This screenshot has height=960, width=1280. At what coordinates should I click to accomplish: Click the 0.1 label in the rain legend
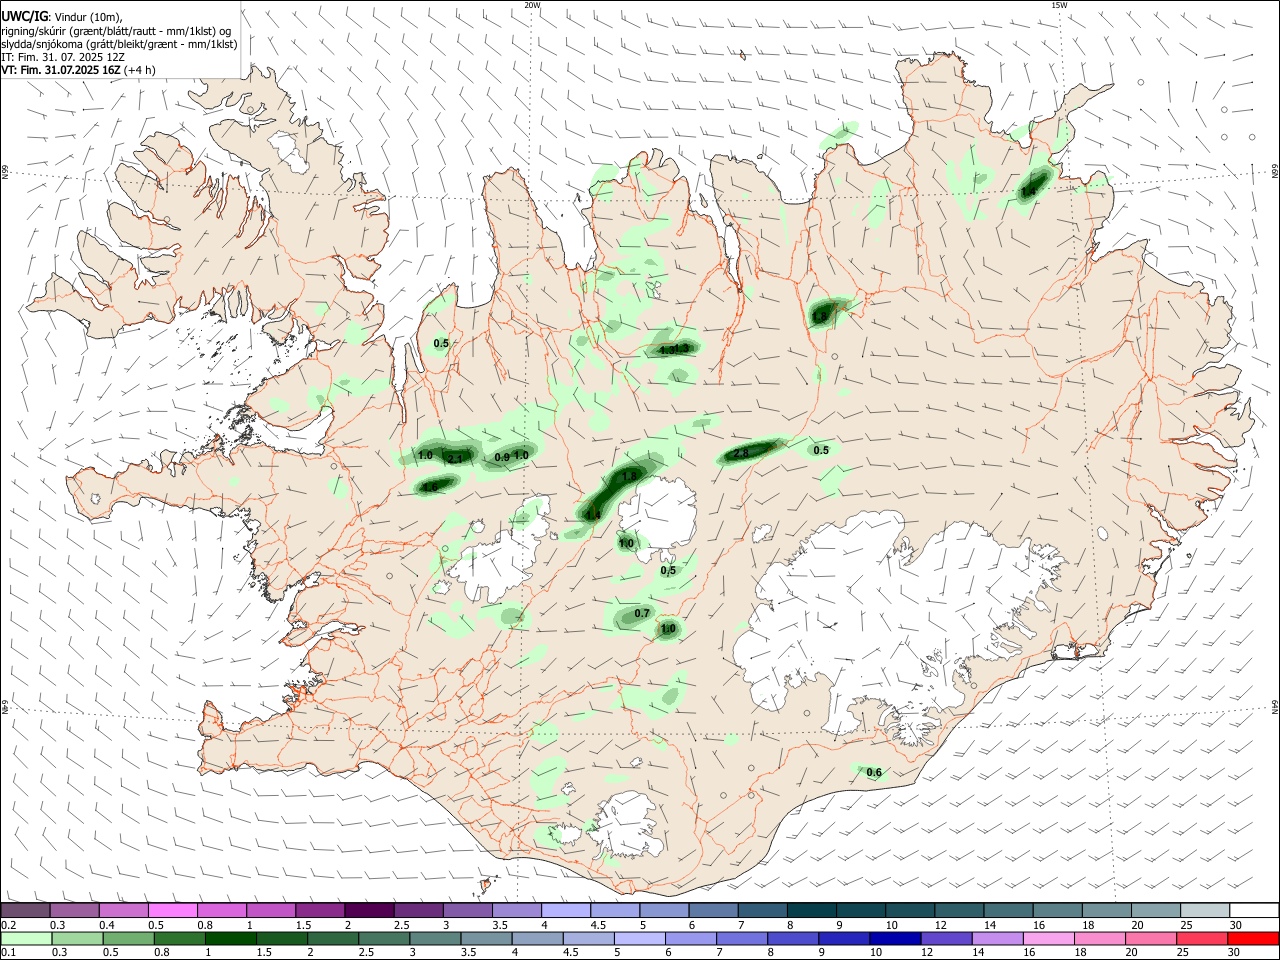point(8,953)
